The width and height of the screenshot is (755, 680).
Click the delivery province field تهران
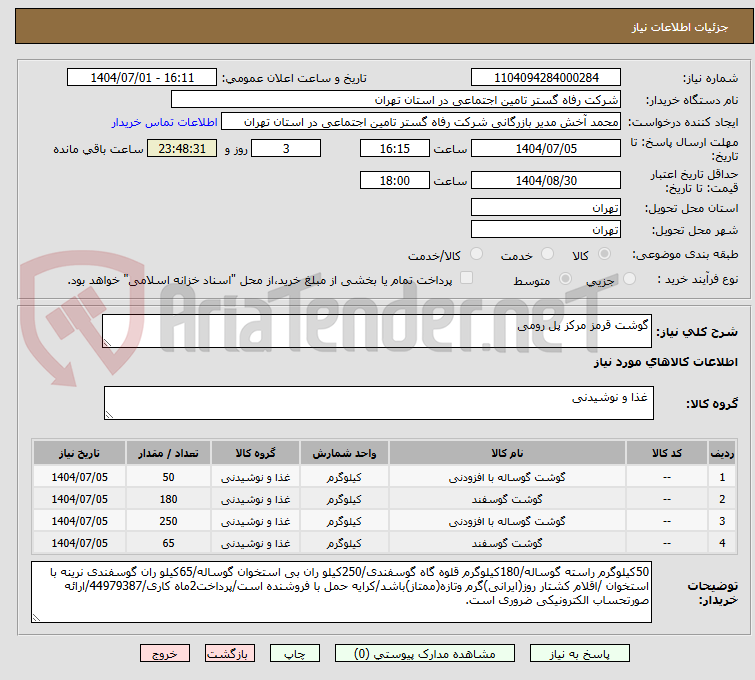(546, 208)
